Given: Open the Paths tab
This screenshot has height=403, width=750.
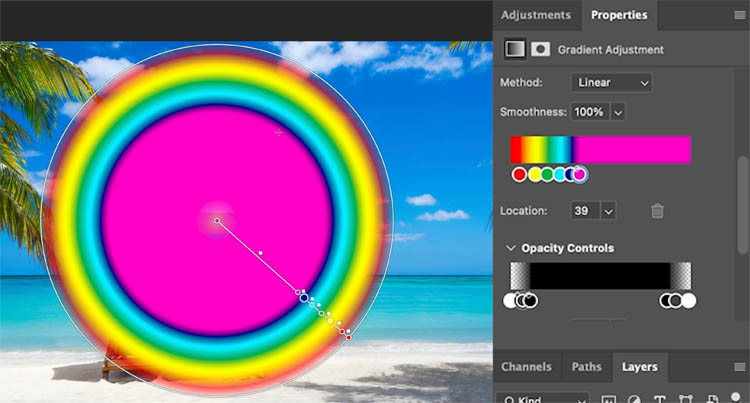Looking at the screenshot, I should tap(586, 367).
